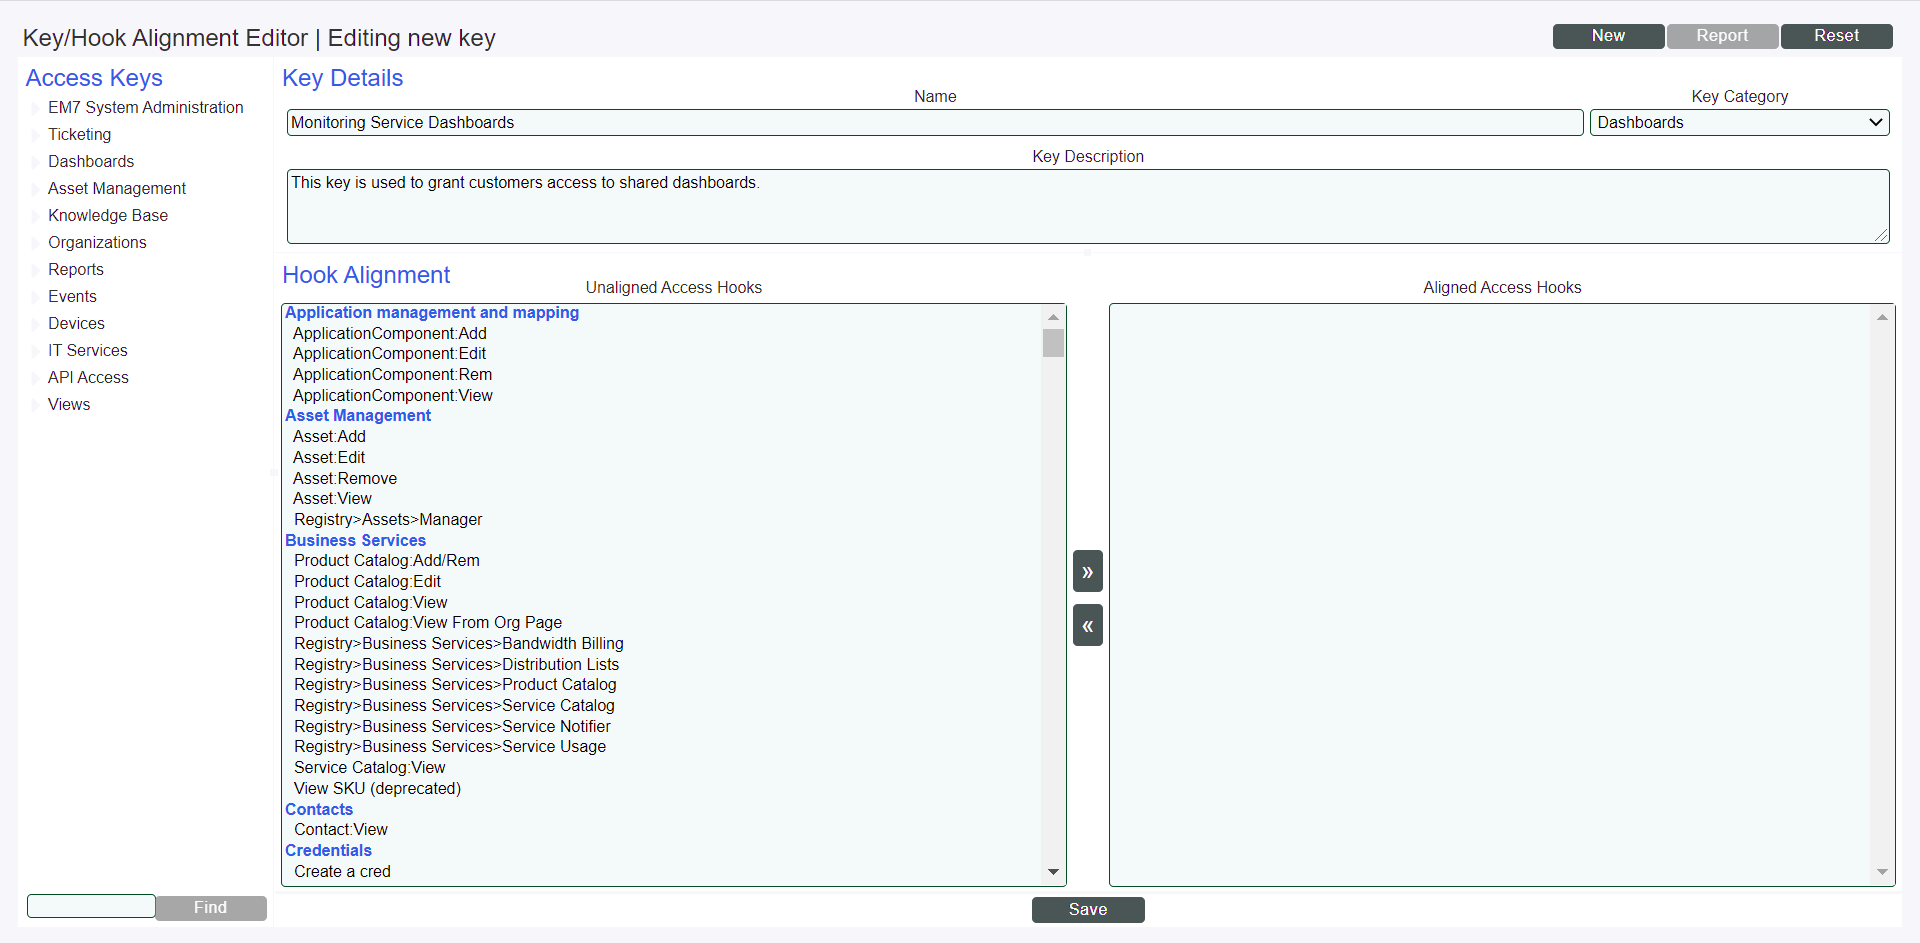The height and width of the screenshot is (943, 1920).
Task: Click the down arrow on the Unaligned Hooks scrollbar
Action: pos(1053,871)
